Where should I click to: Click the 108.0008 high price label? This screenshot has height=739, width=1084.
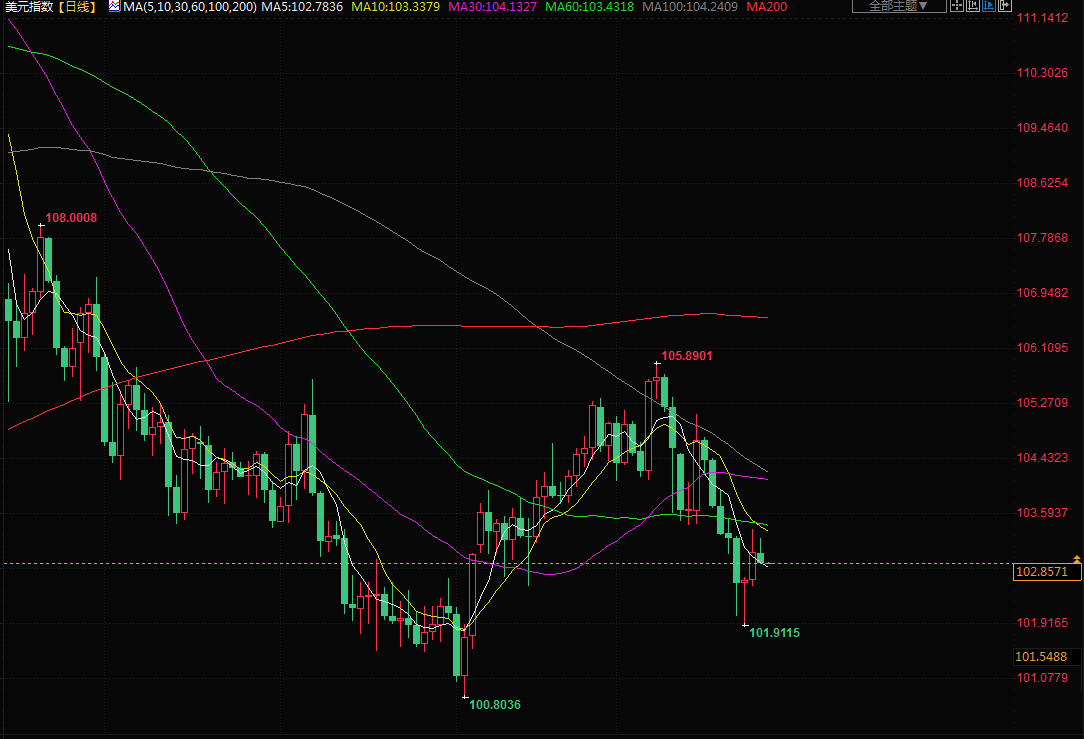[71, 217]
